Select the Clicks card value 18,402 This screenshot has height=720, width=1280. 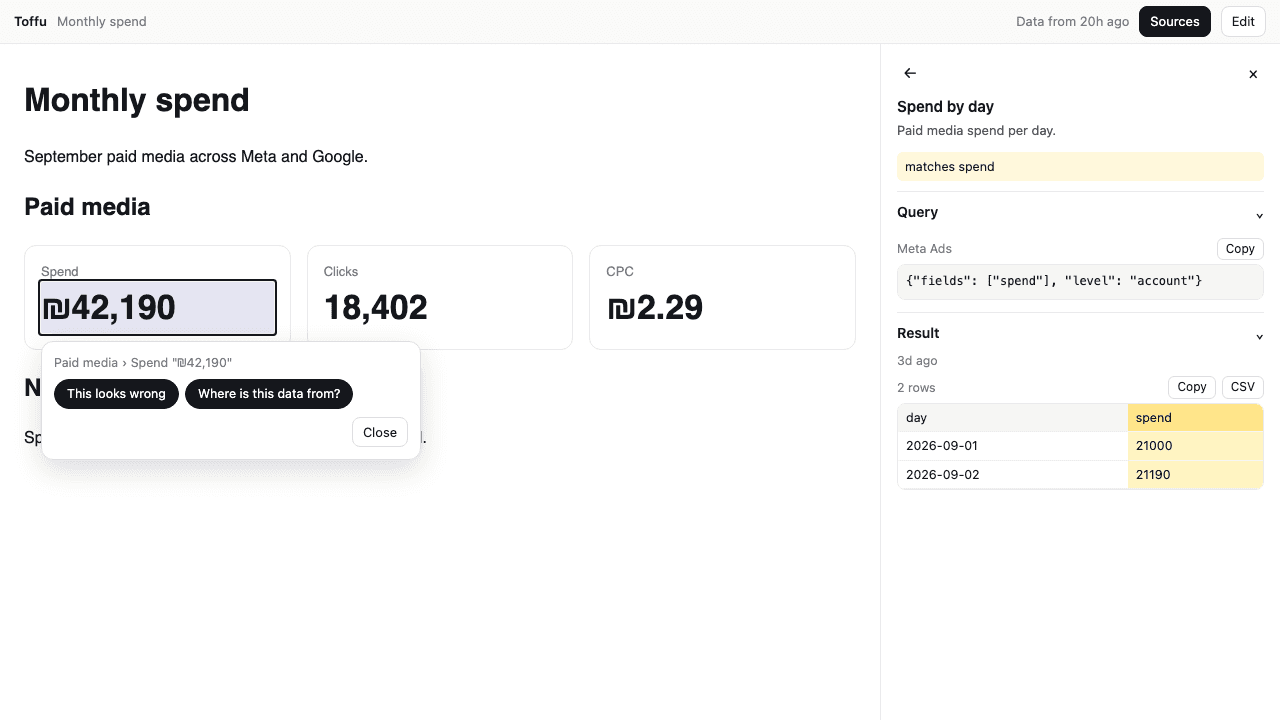[x=376, y=307]
